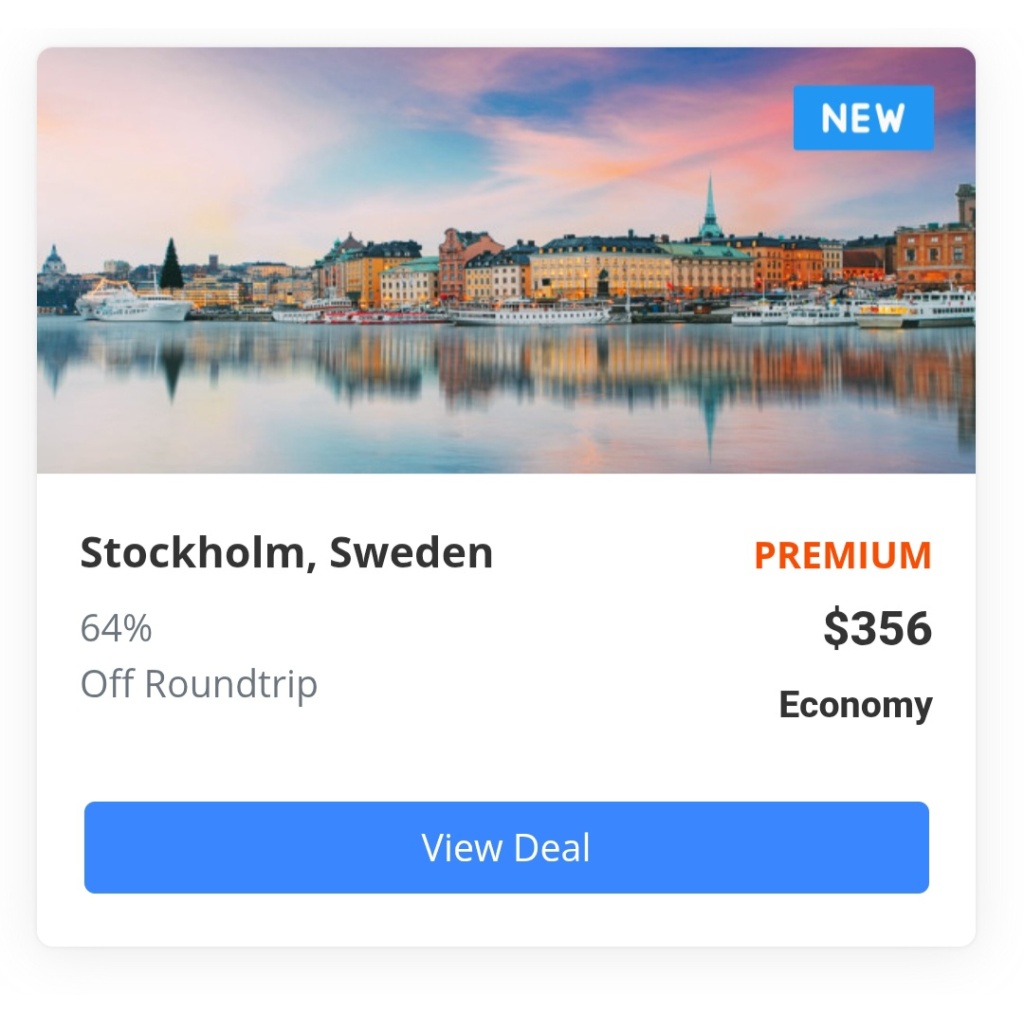
Task: Click the dark evergreen tree in photo
Action: pos(171,264)
